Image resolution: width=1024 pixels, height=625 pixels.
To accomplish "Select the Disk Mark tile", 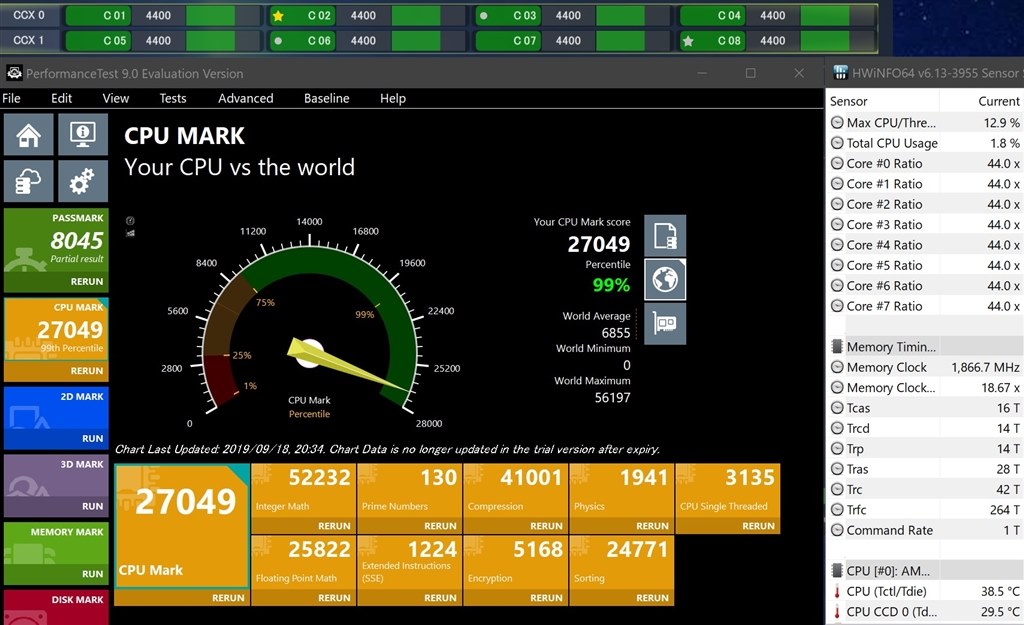I will tap(57, 607).
